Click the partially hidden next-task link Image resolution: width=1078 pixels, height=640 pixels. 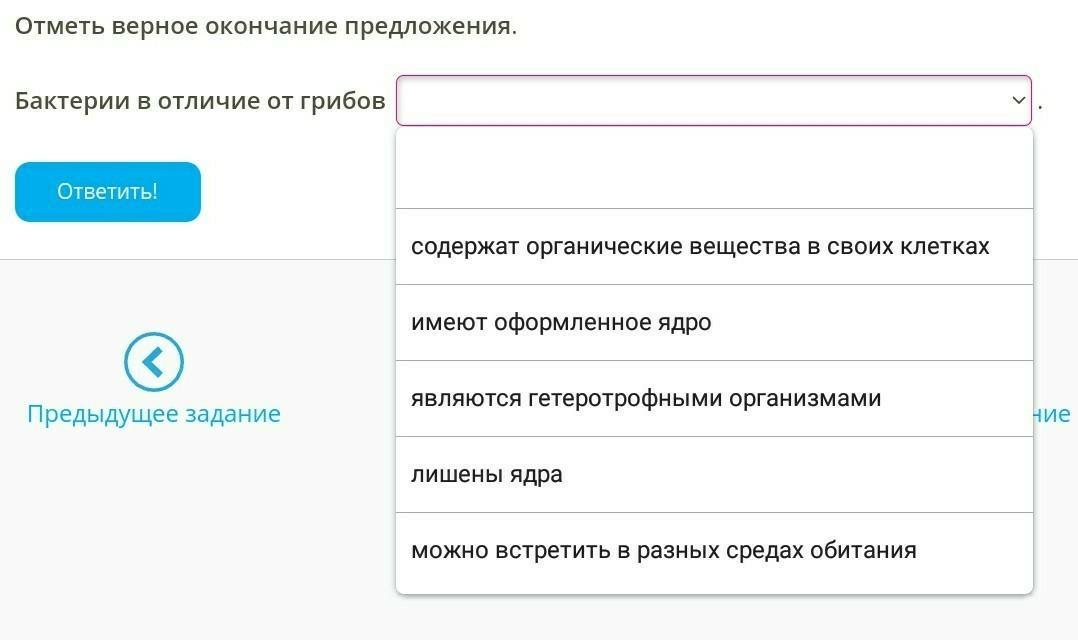1052,414
